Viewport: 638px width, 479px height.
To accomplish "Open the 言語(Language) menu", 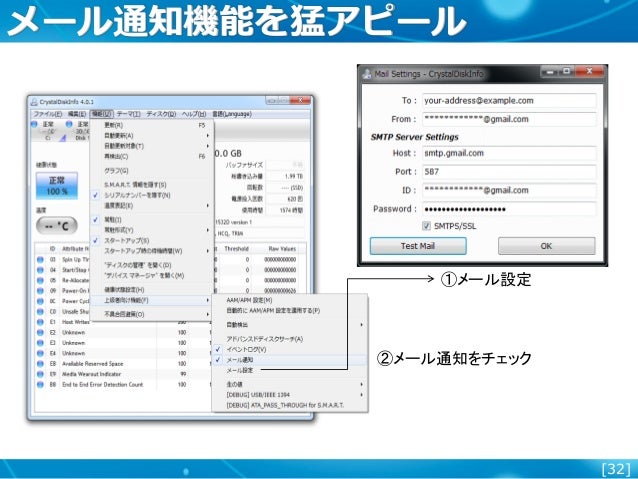I will click(232, 114).
